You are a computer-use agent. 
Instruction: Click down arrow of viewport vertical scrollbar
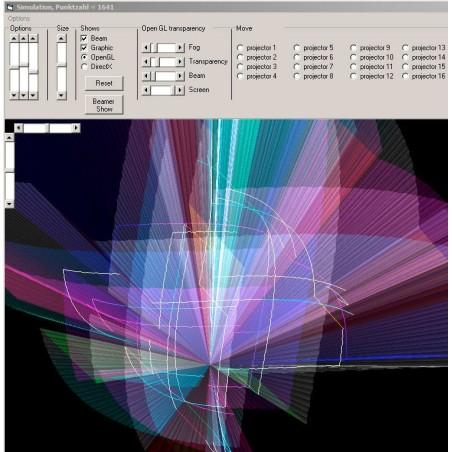pyautogui.click(x=9, y=203)
